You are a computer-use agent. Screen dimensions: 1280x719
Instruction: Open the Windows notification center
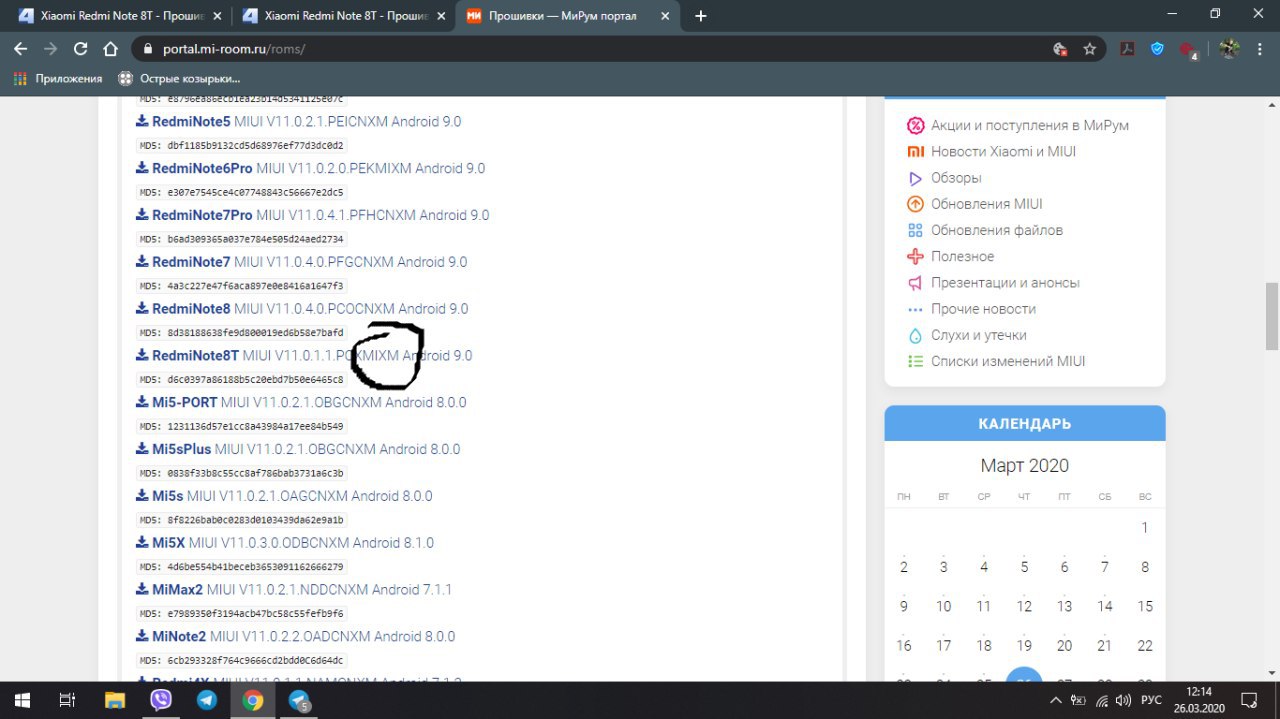[1248, 700]
